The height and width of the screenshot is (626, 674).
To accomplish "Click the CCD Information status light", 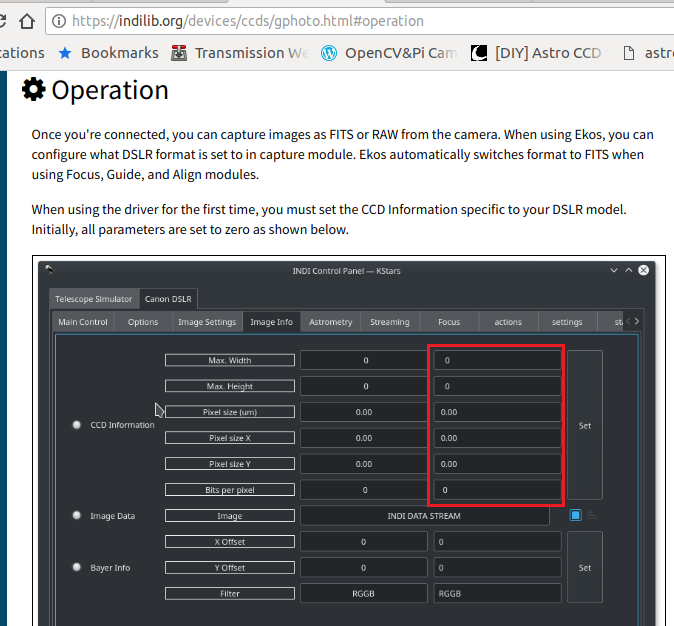I will pyautogui.click(x=77, y=425).
